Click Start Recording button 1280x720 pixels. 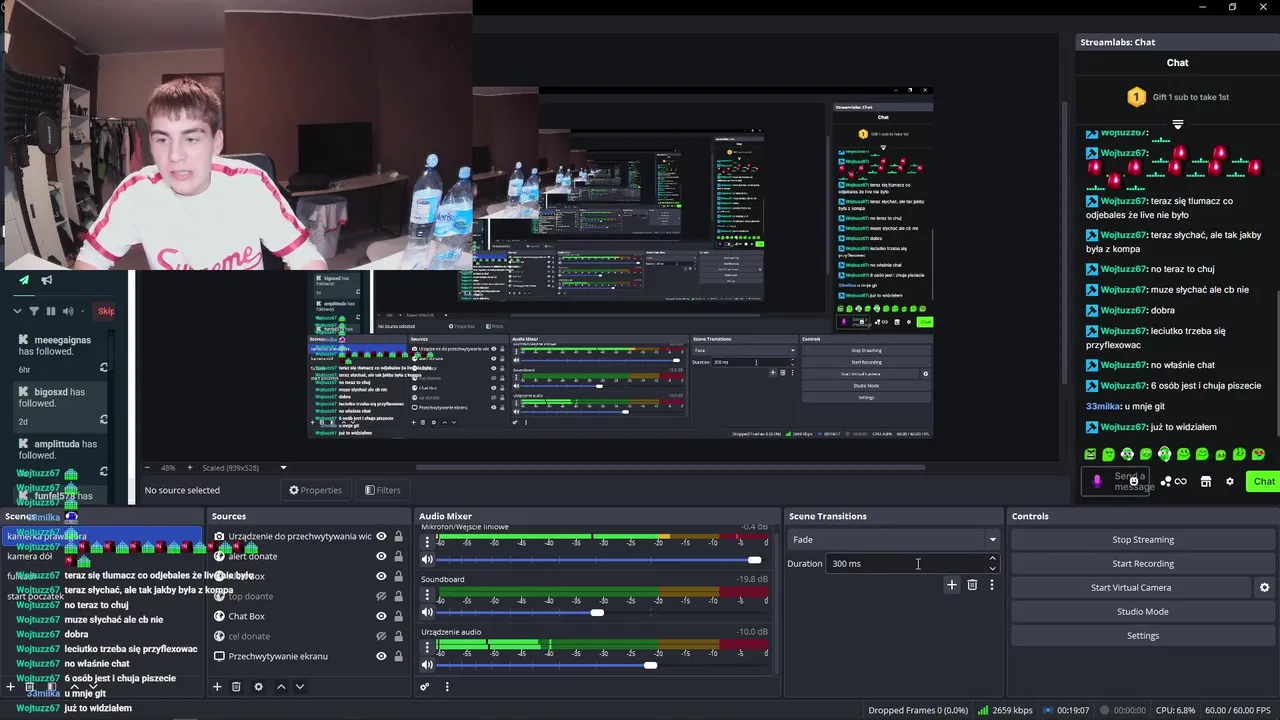click(x=1143, y=564)
